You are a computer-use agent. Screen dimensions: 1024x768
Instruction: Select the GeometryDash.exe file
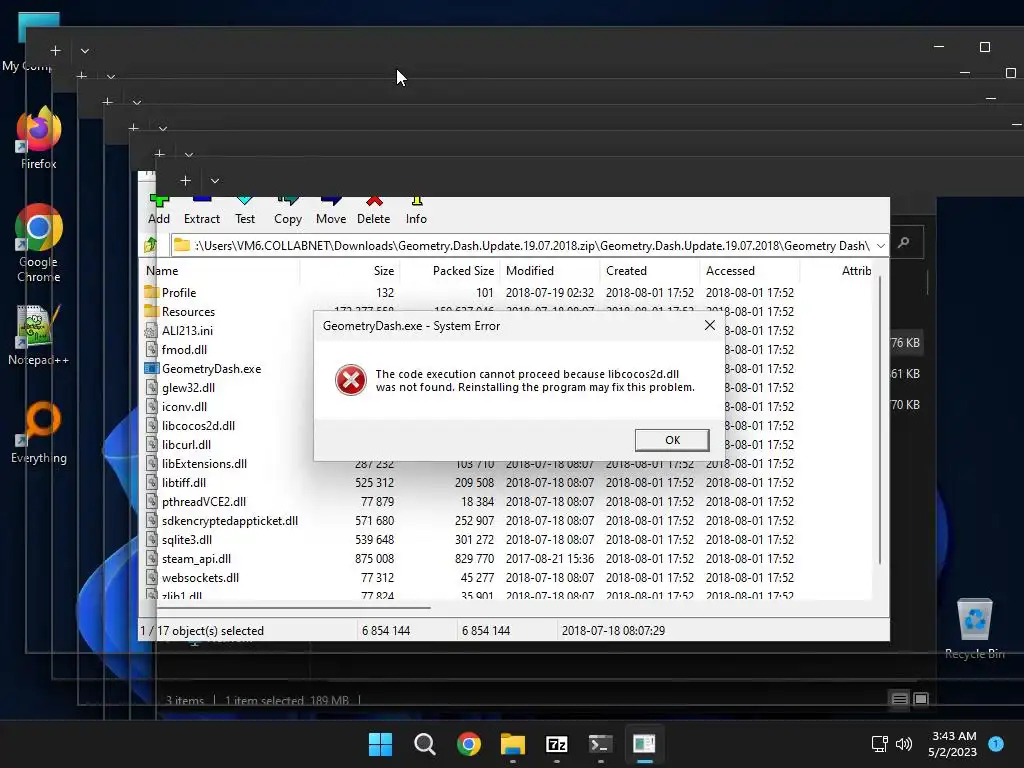click(x=211, y=368)
